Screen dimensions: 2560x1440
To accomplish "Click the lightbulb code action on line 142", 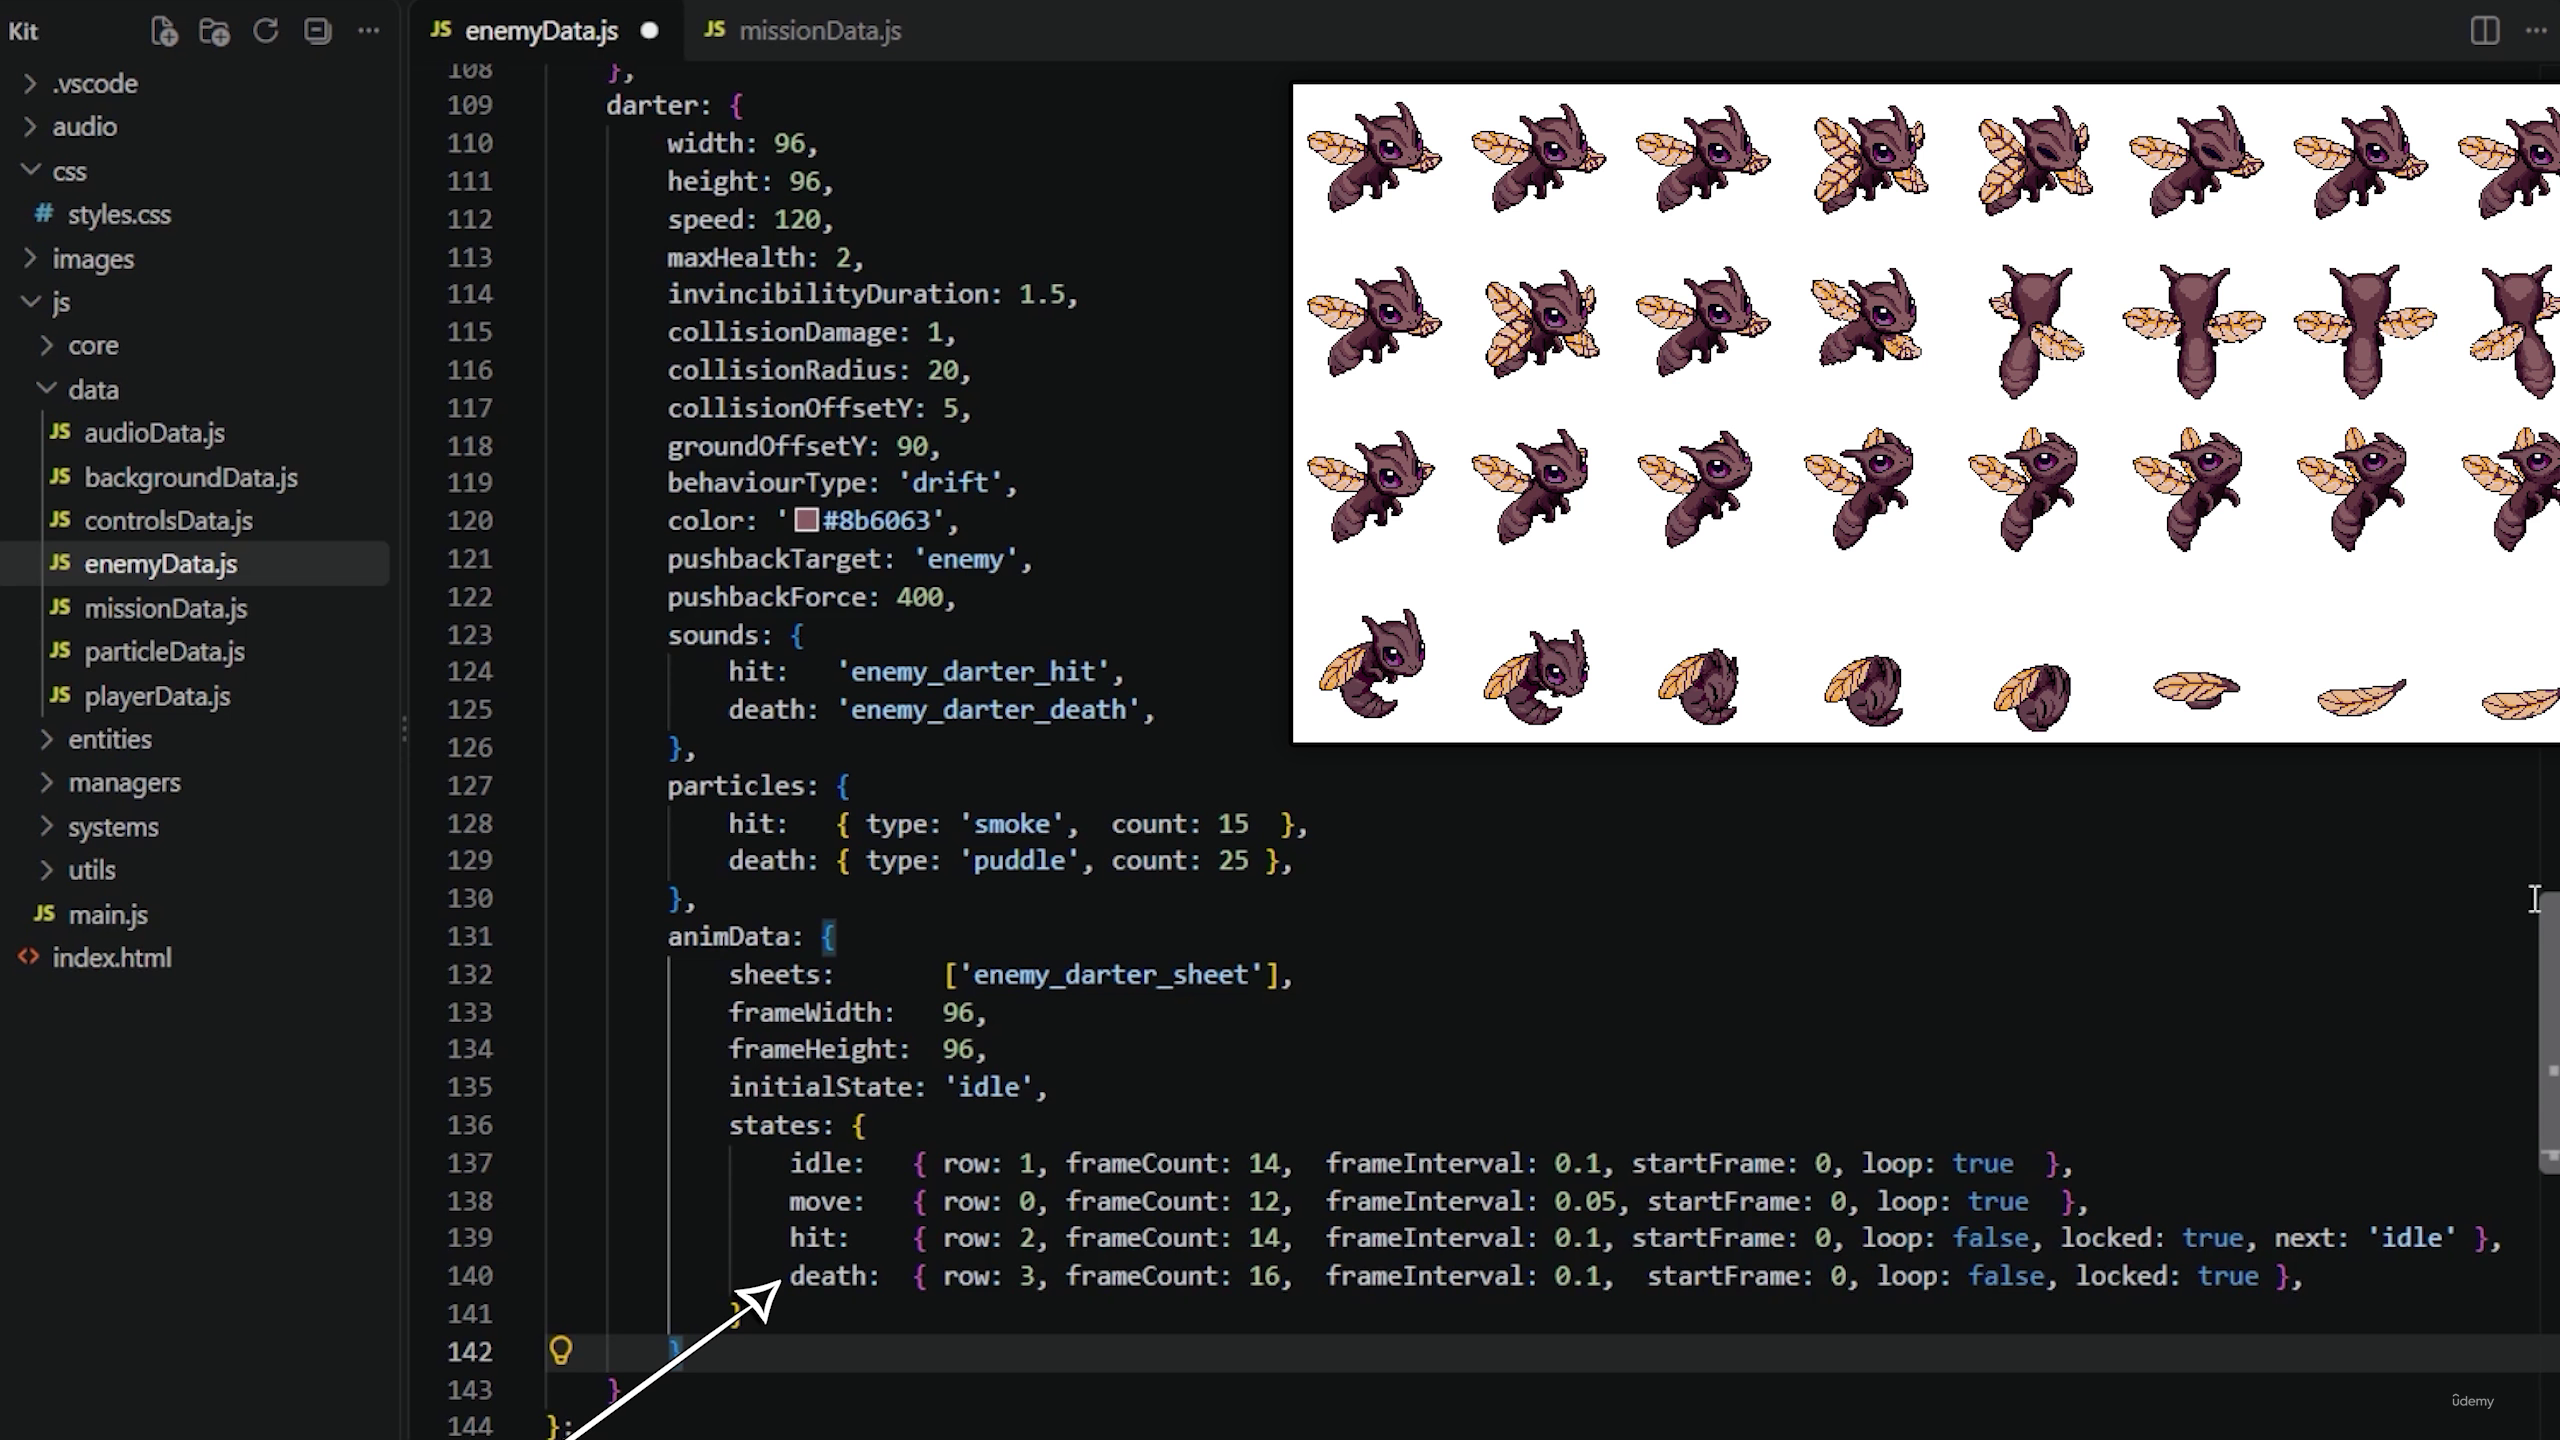I will click(x=561, y=1351).
